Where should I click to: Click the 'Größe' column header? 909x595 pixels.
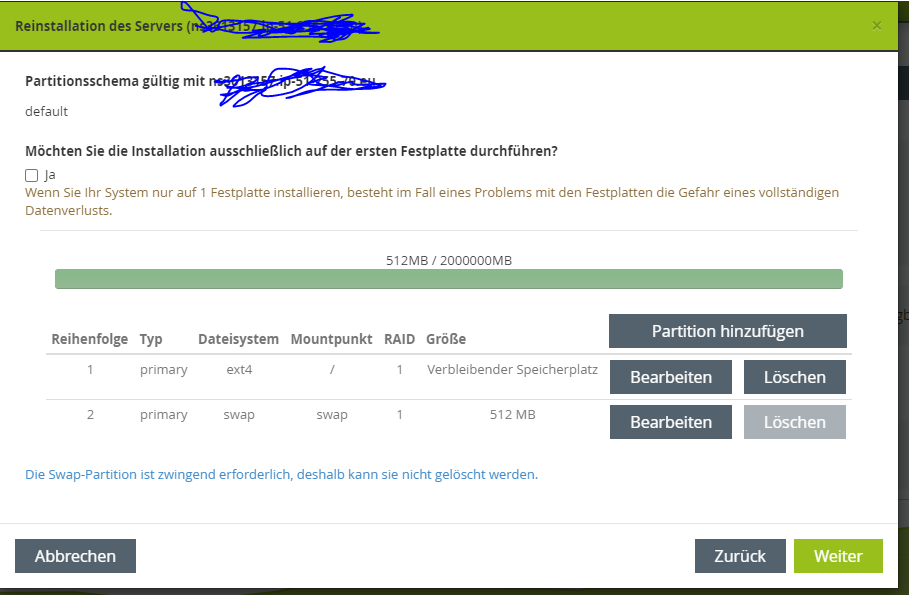click(446, 339)
